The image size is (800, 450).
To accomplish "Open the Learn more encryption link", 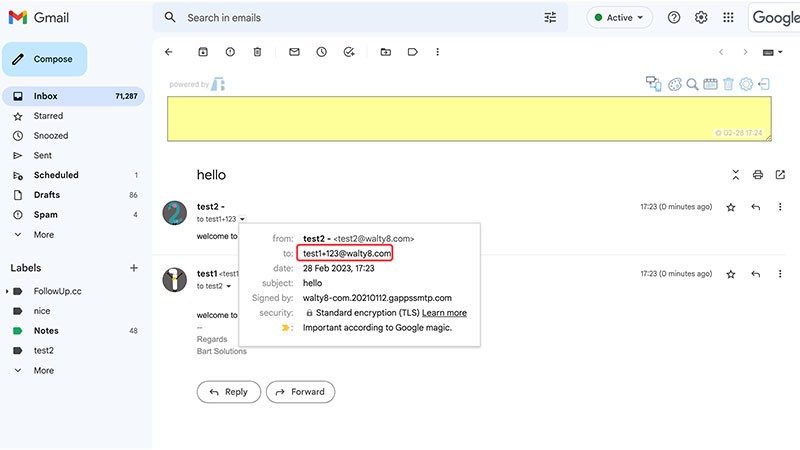I will [x=444, y=313].
